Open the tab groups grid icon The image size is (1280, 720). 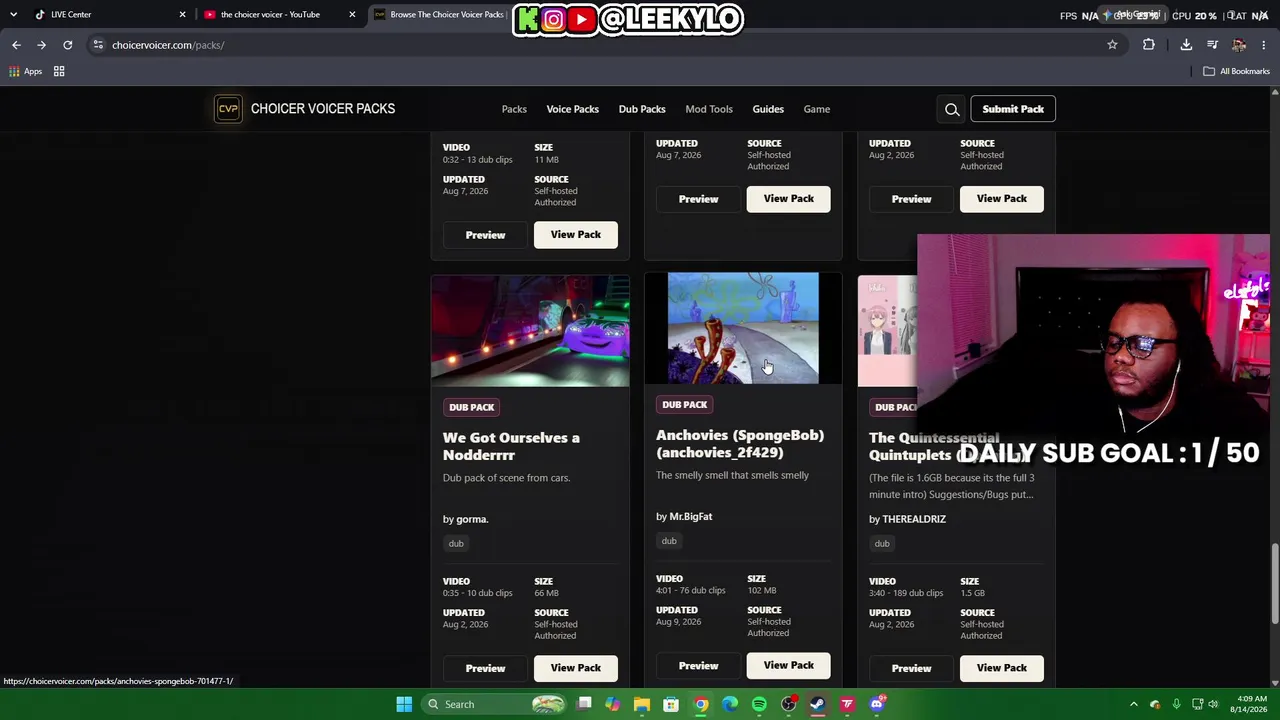click(x=59, y=71)
